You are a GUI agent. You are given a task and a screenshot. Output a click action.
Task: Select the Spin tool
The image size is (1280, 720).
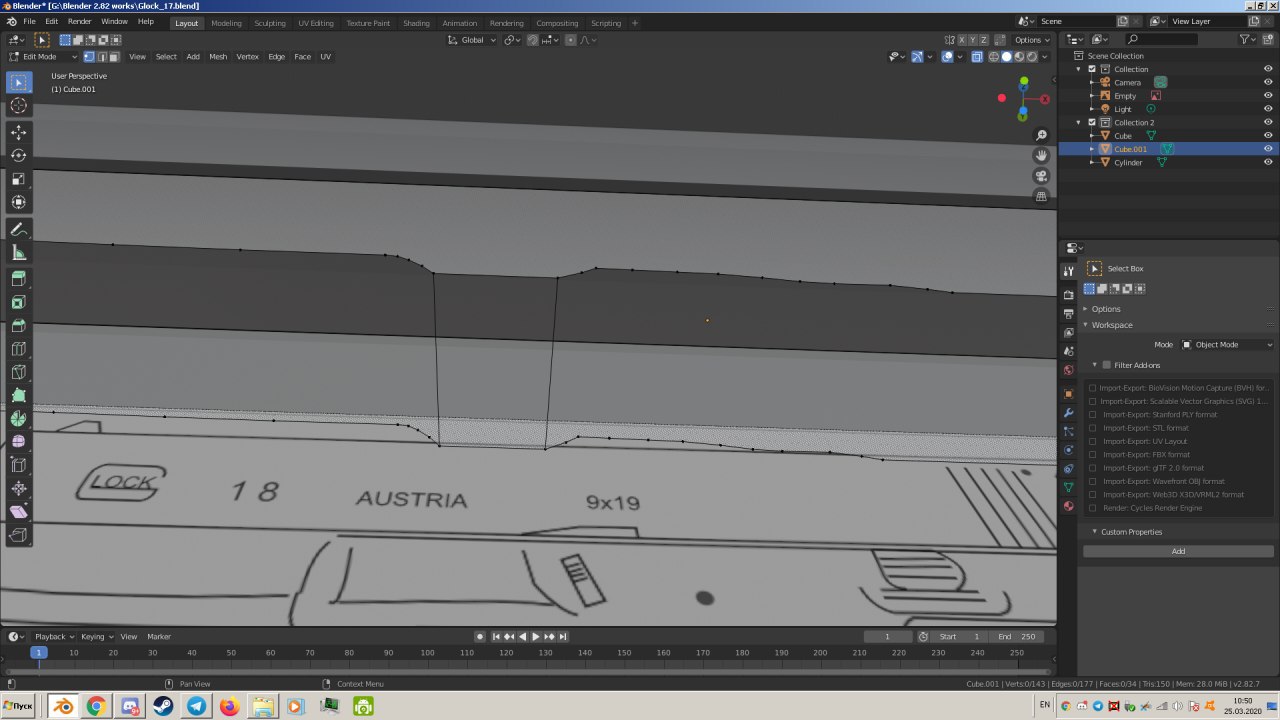point(18,419)
